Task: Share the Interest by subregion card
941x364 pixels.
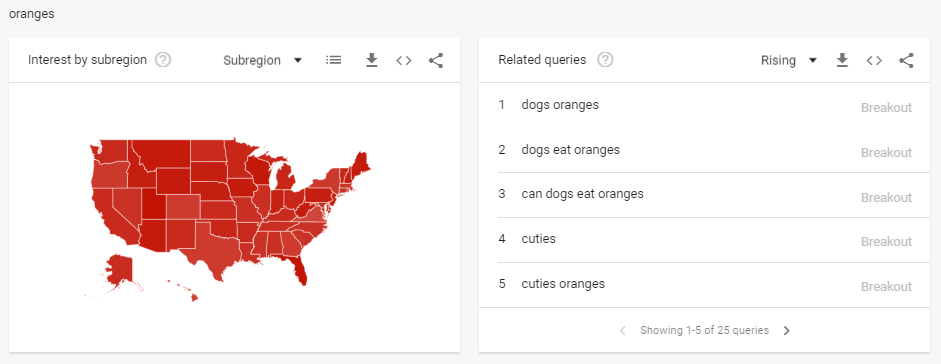Action: (x=436, y=60)
